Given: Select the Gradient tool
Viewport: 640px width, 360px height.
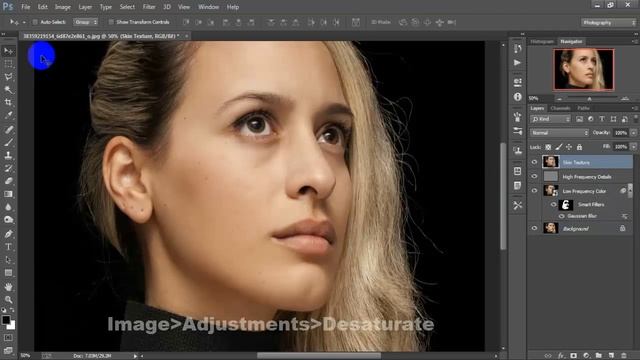Looking at the screenshot, I should [8, 194].
